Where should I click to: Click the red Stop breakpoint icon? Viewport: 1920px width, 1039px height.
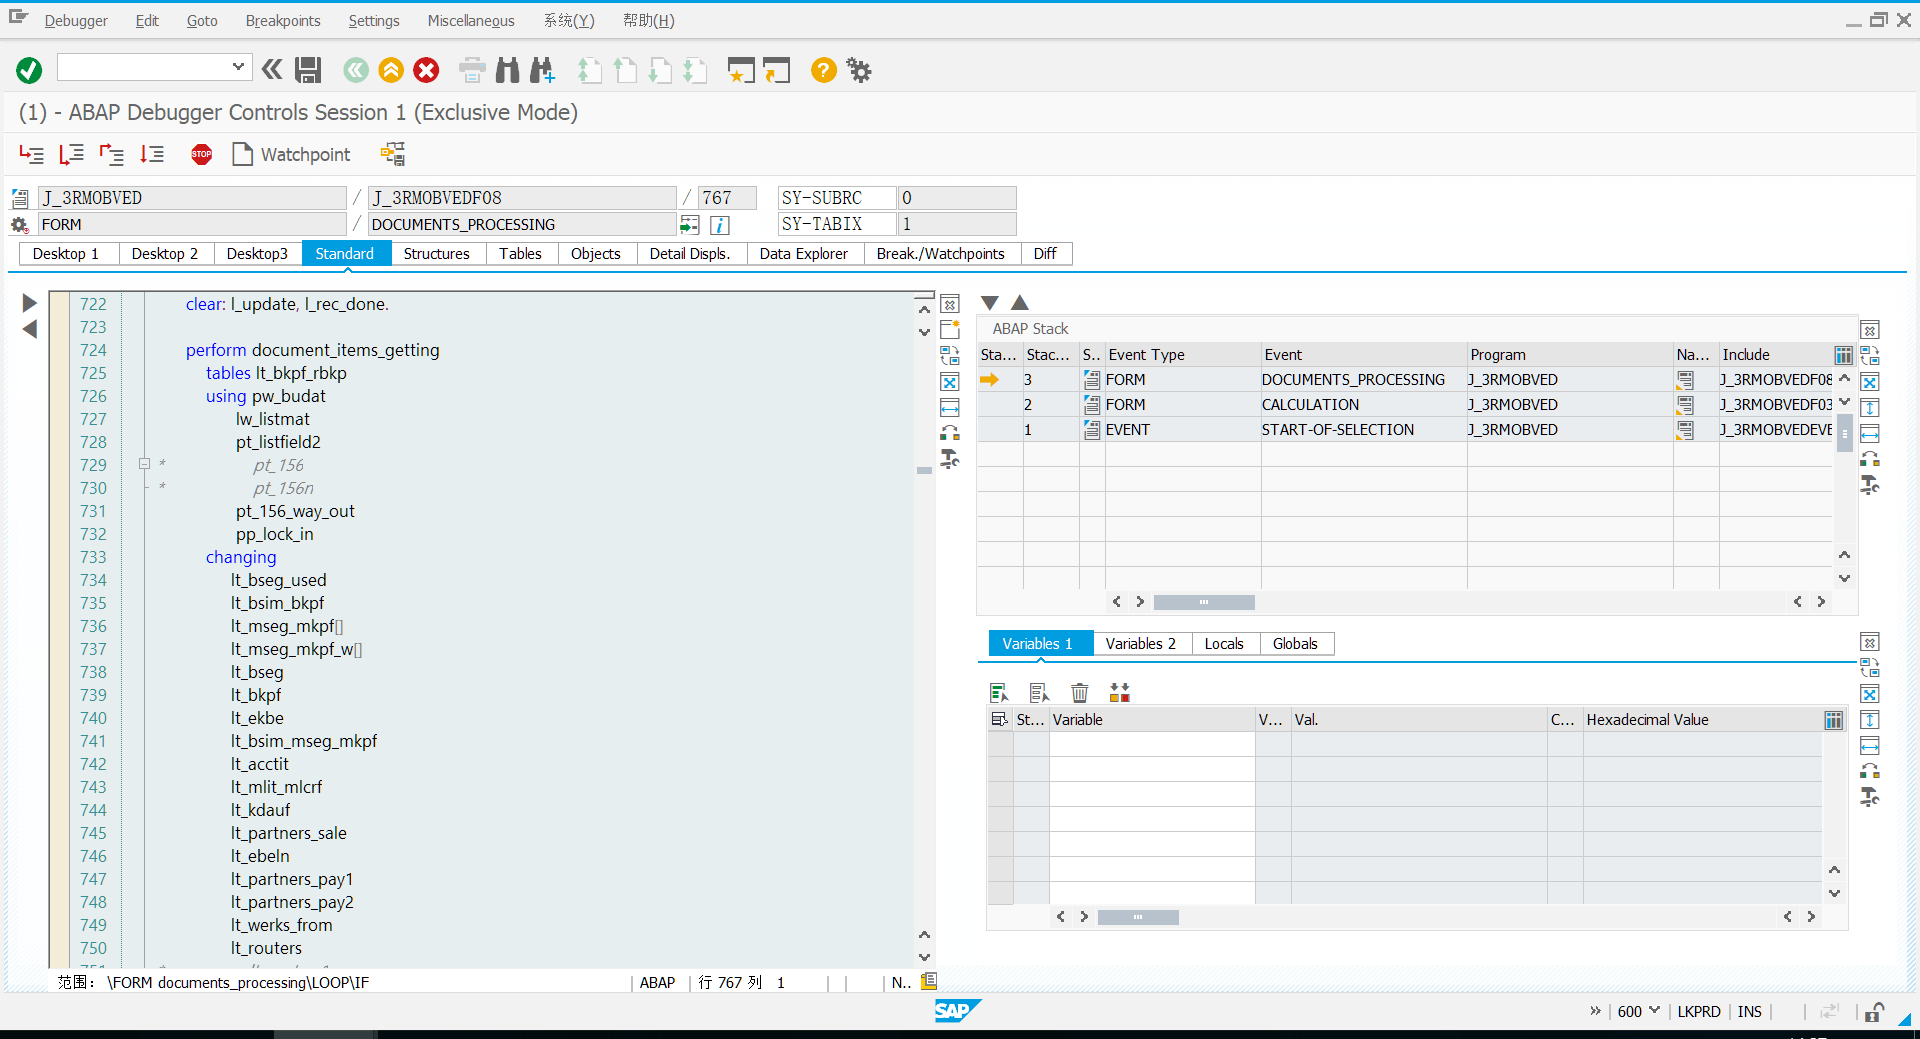(201, 154)
